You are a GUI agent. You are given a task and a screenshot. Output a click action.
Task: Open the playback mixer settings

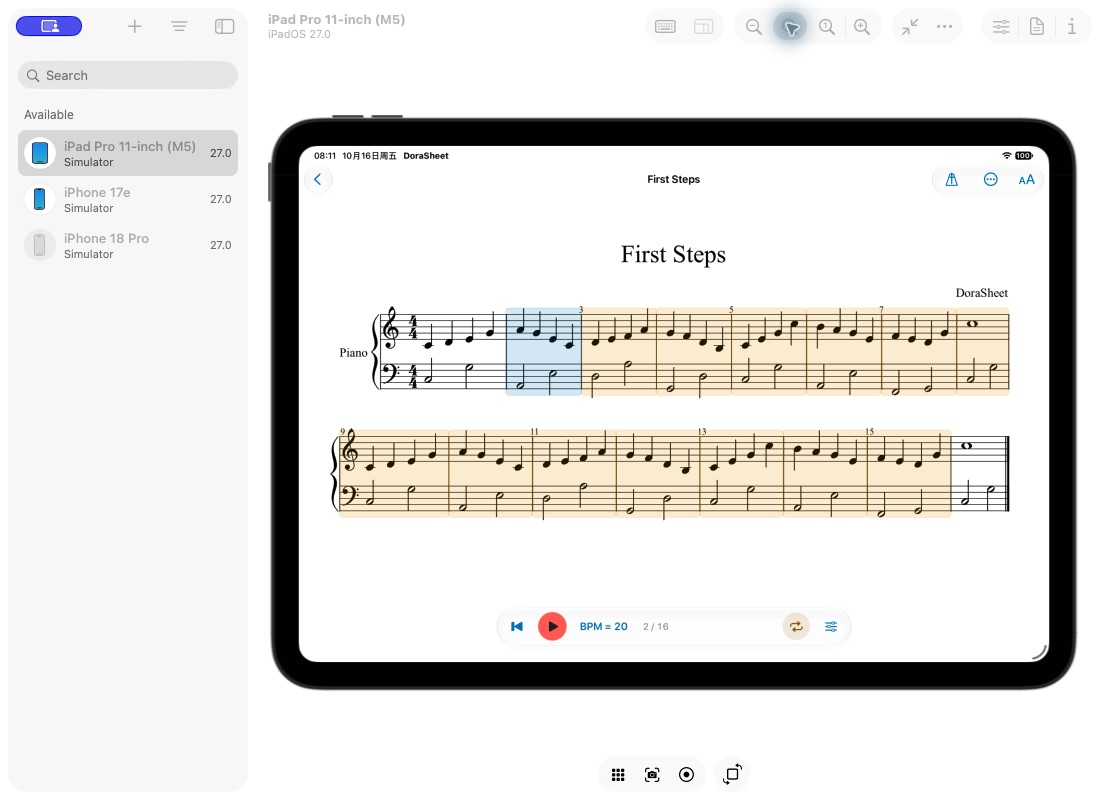point(831,627)
